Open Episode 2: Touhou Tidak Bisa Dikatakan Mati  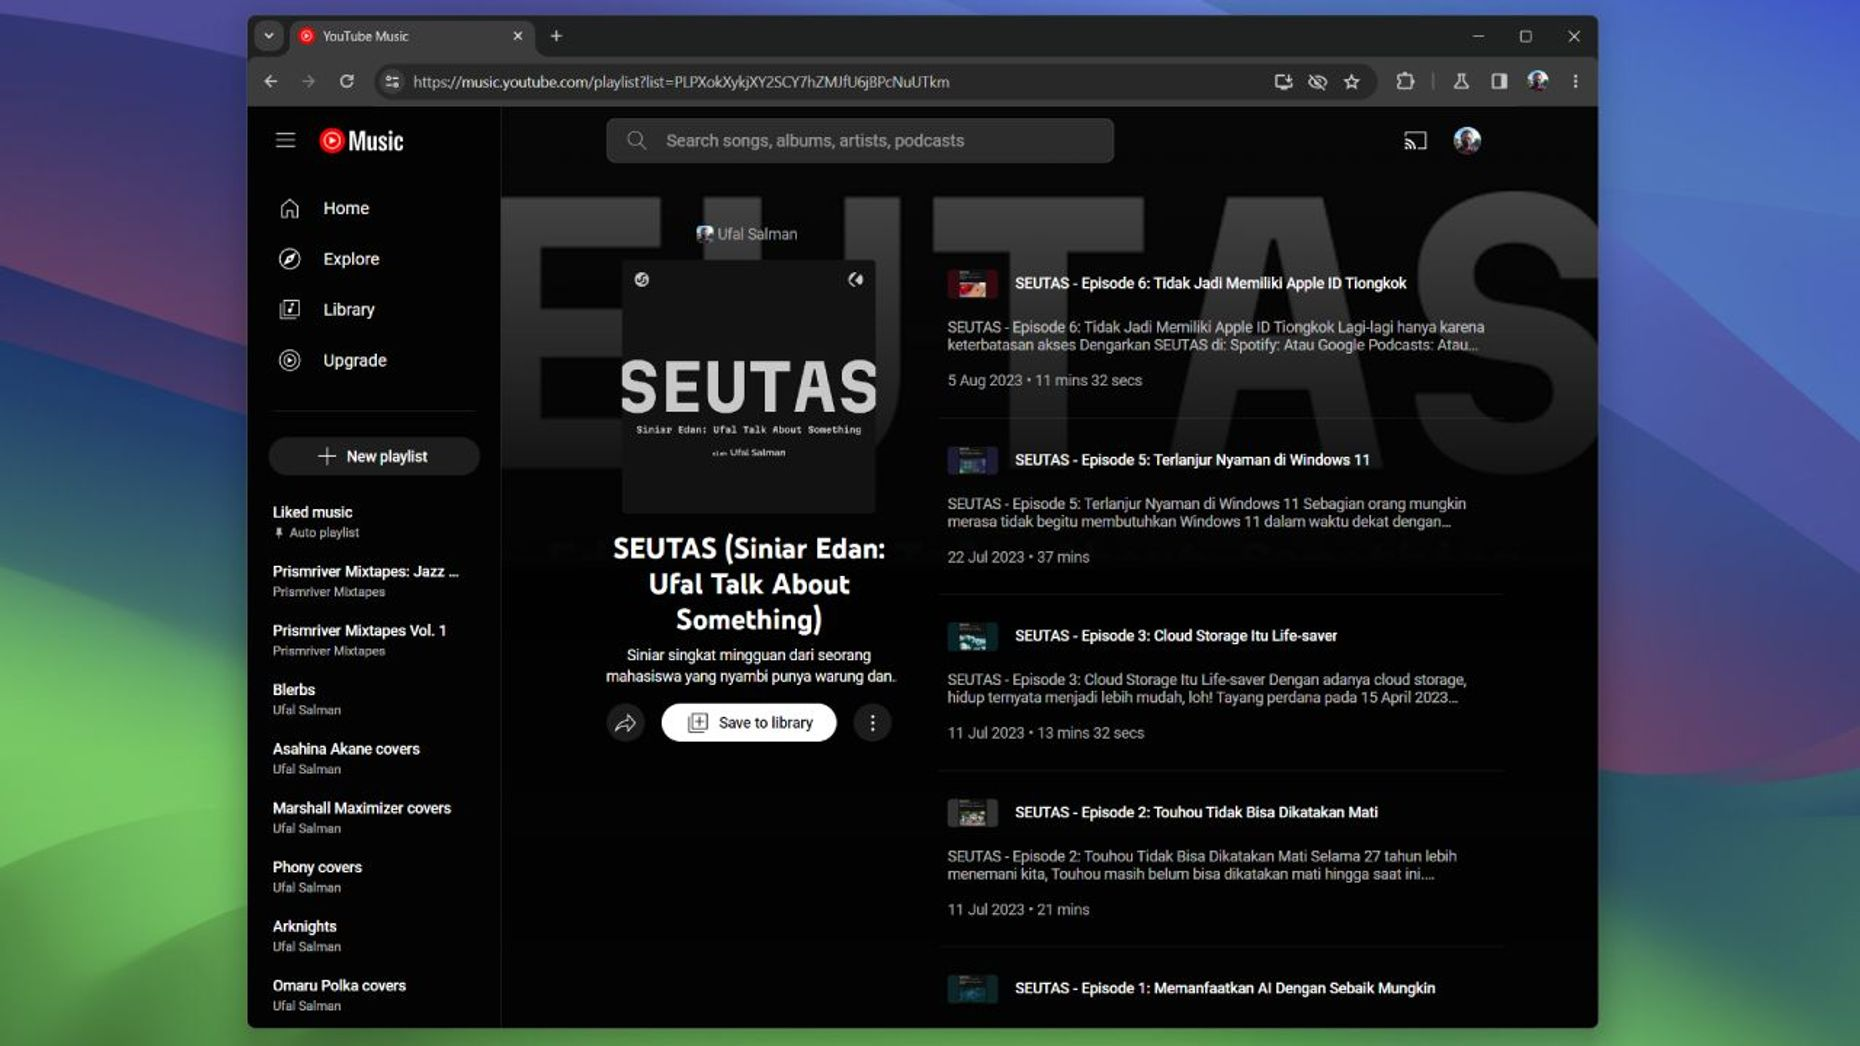point(1196,812)
